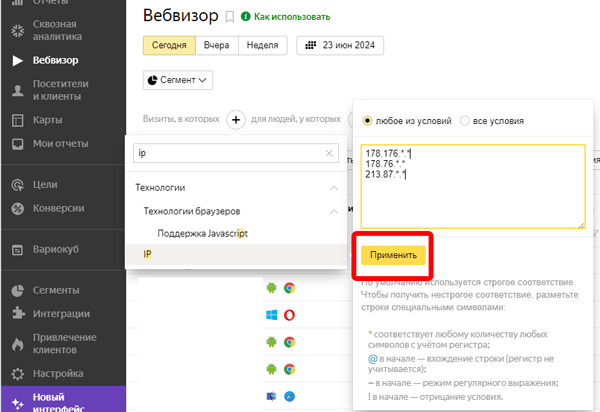This screenshot has height=412, width=600.
Task: Click the Вебвизор page title
Action: (181, 16)
